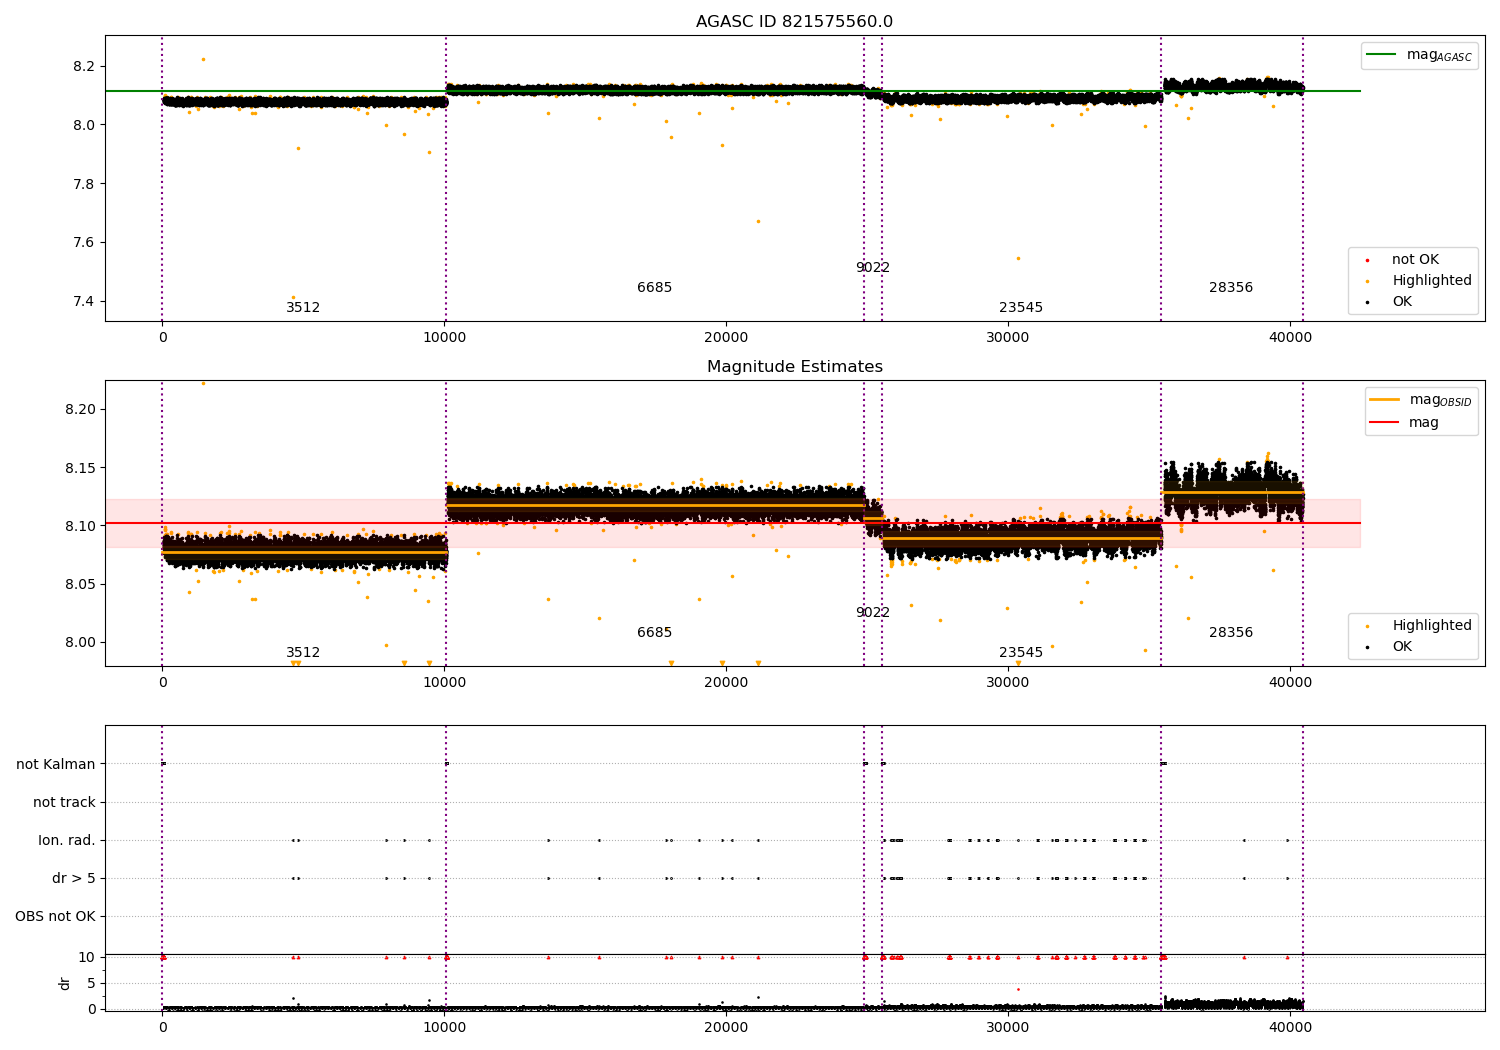
Task: Click the 40000 x-tick under the top plot
Action: click(1290, 338)
